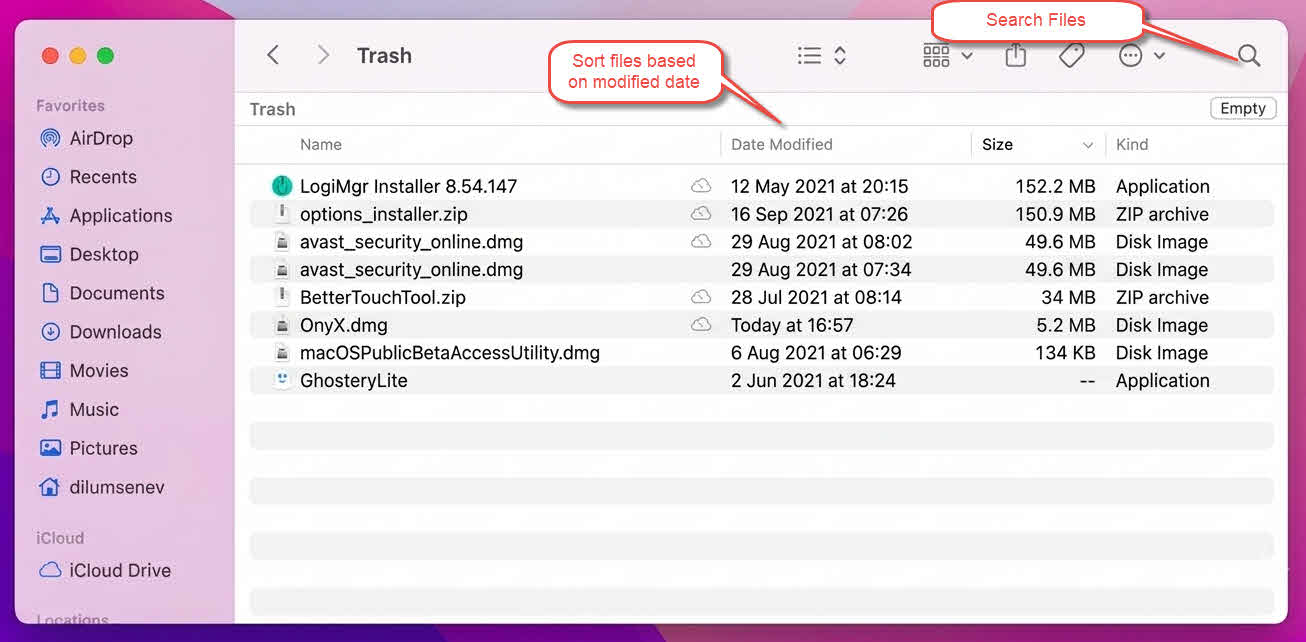Sort by the Name column header
Screen dimensions: 1306x642
321,144
